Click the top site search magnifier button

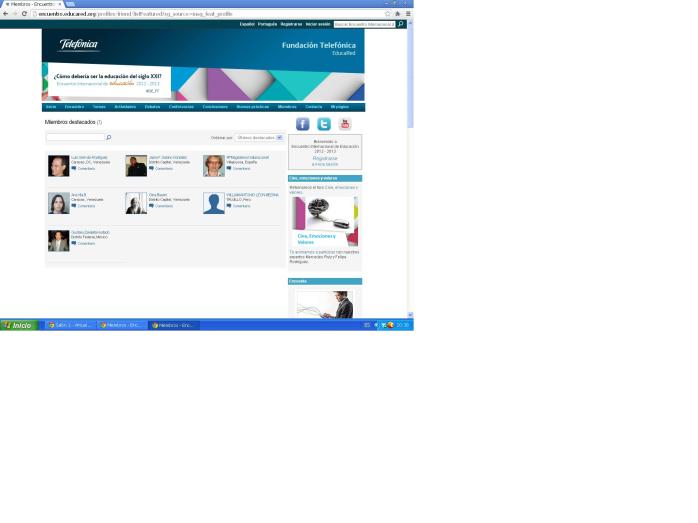(401, 24)
